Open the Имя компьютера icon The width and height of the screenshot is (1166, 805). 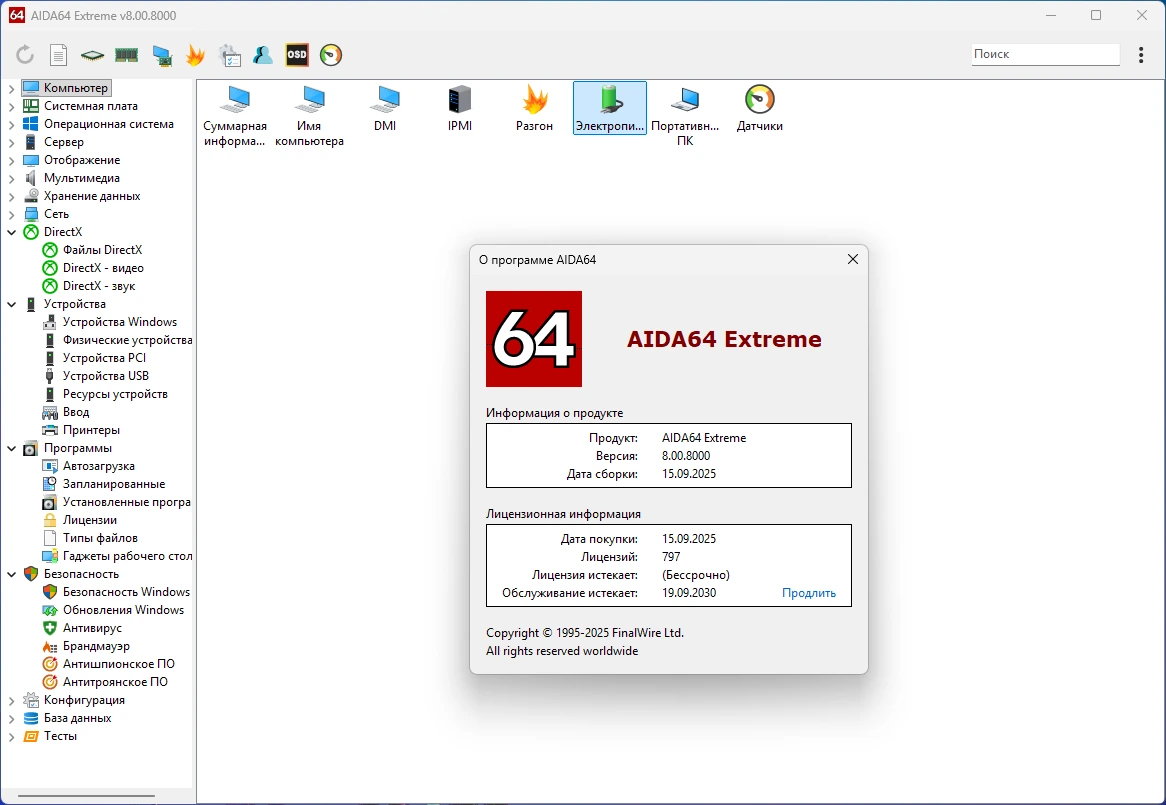tap(309, 116)
